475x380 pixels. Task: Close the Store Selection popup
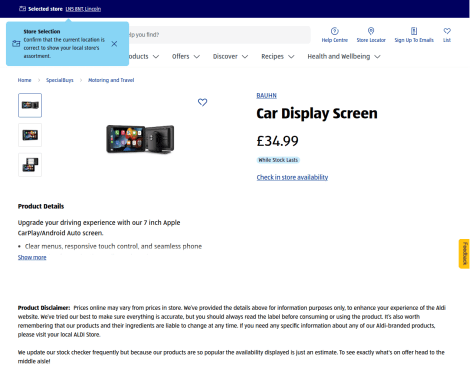pos(114,44)
